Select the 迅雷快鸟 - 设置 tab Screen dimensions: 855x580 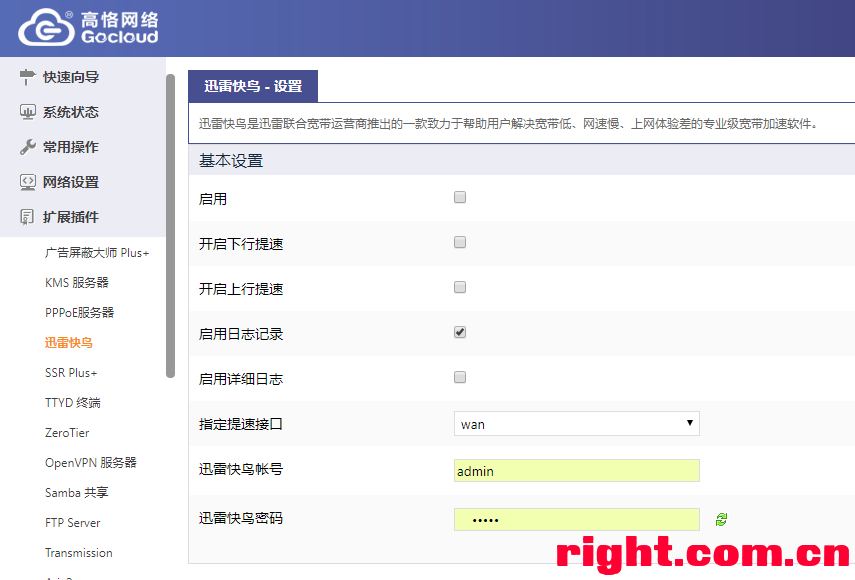(253, 86)
